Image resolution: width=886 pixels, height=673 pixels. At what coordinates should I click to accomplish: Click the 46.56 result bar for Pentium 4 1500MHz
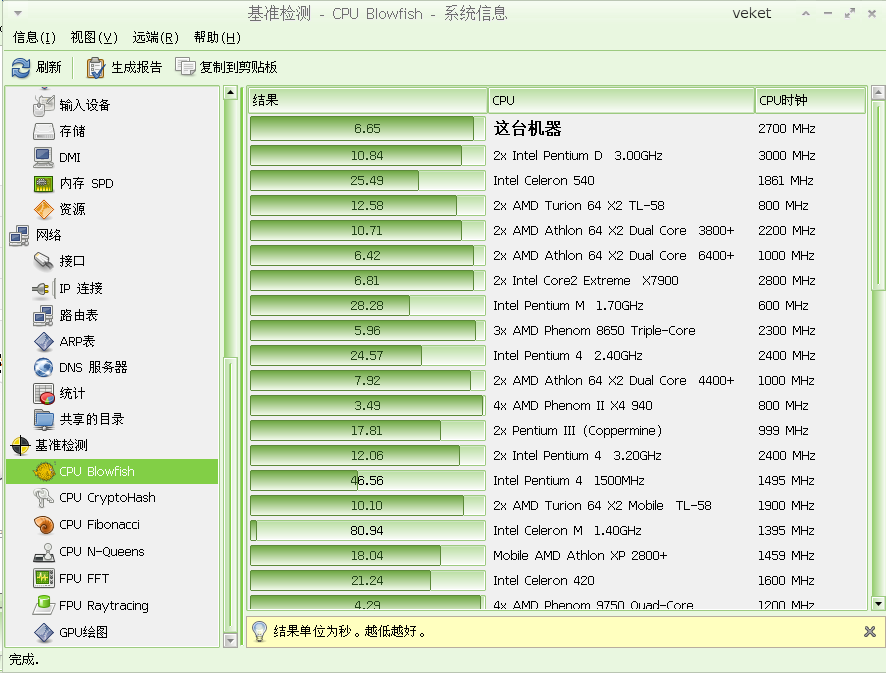(x=367, y=481)
